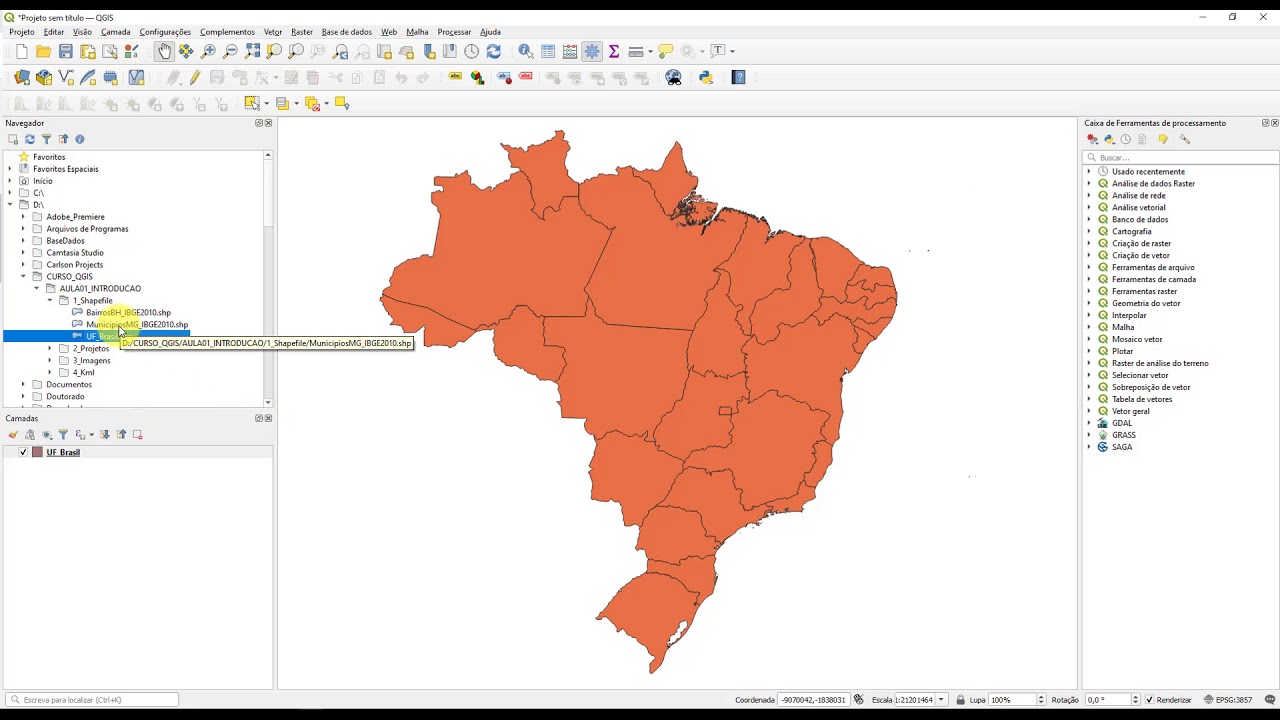
Task: Create a new project with blank page icon
Action: [x=22, y=51]
